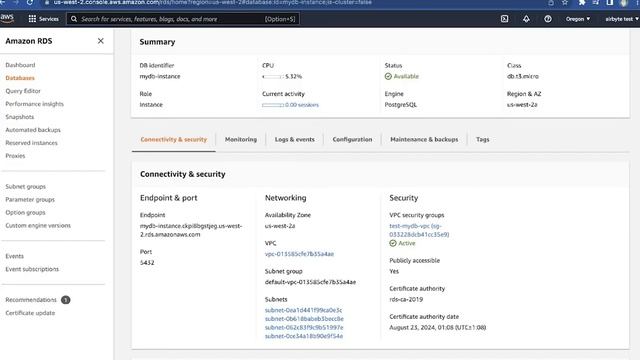The height and width of the screenshot is (360, 640).
Task: Open Option groups in sidebar
Action: pyautogui.click(x=25, y=213)
